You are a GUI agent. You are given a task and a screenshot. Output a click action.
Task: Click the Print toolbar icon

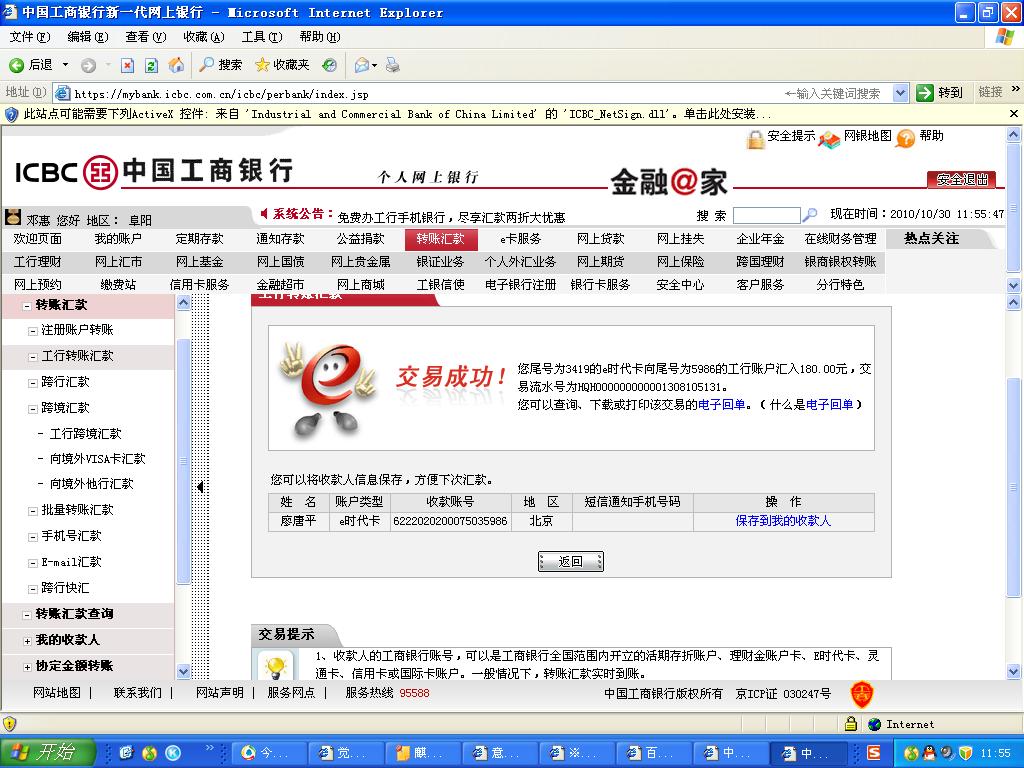click(x=393, y=65)
